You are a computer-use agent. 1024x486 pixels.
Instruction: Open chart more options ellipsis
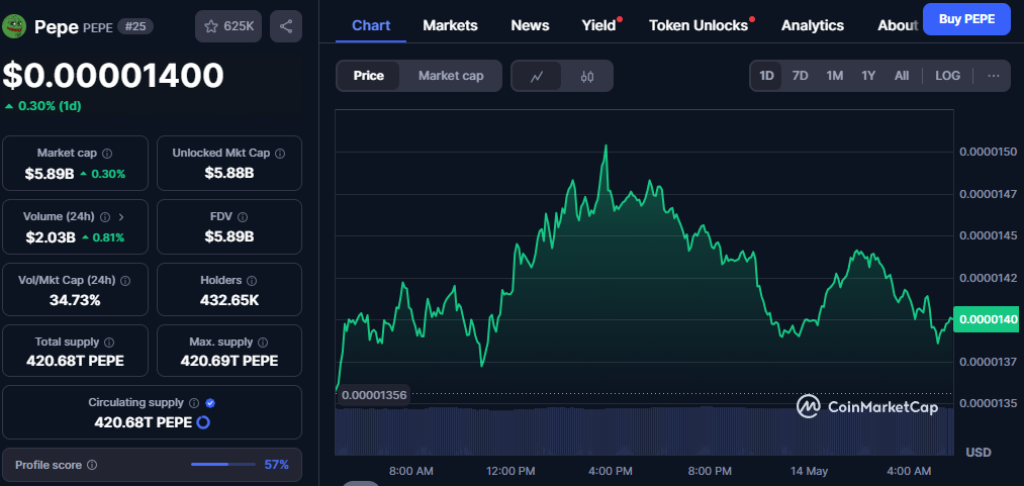pos(993,76)
